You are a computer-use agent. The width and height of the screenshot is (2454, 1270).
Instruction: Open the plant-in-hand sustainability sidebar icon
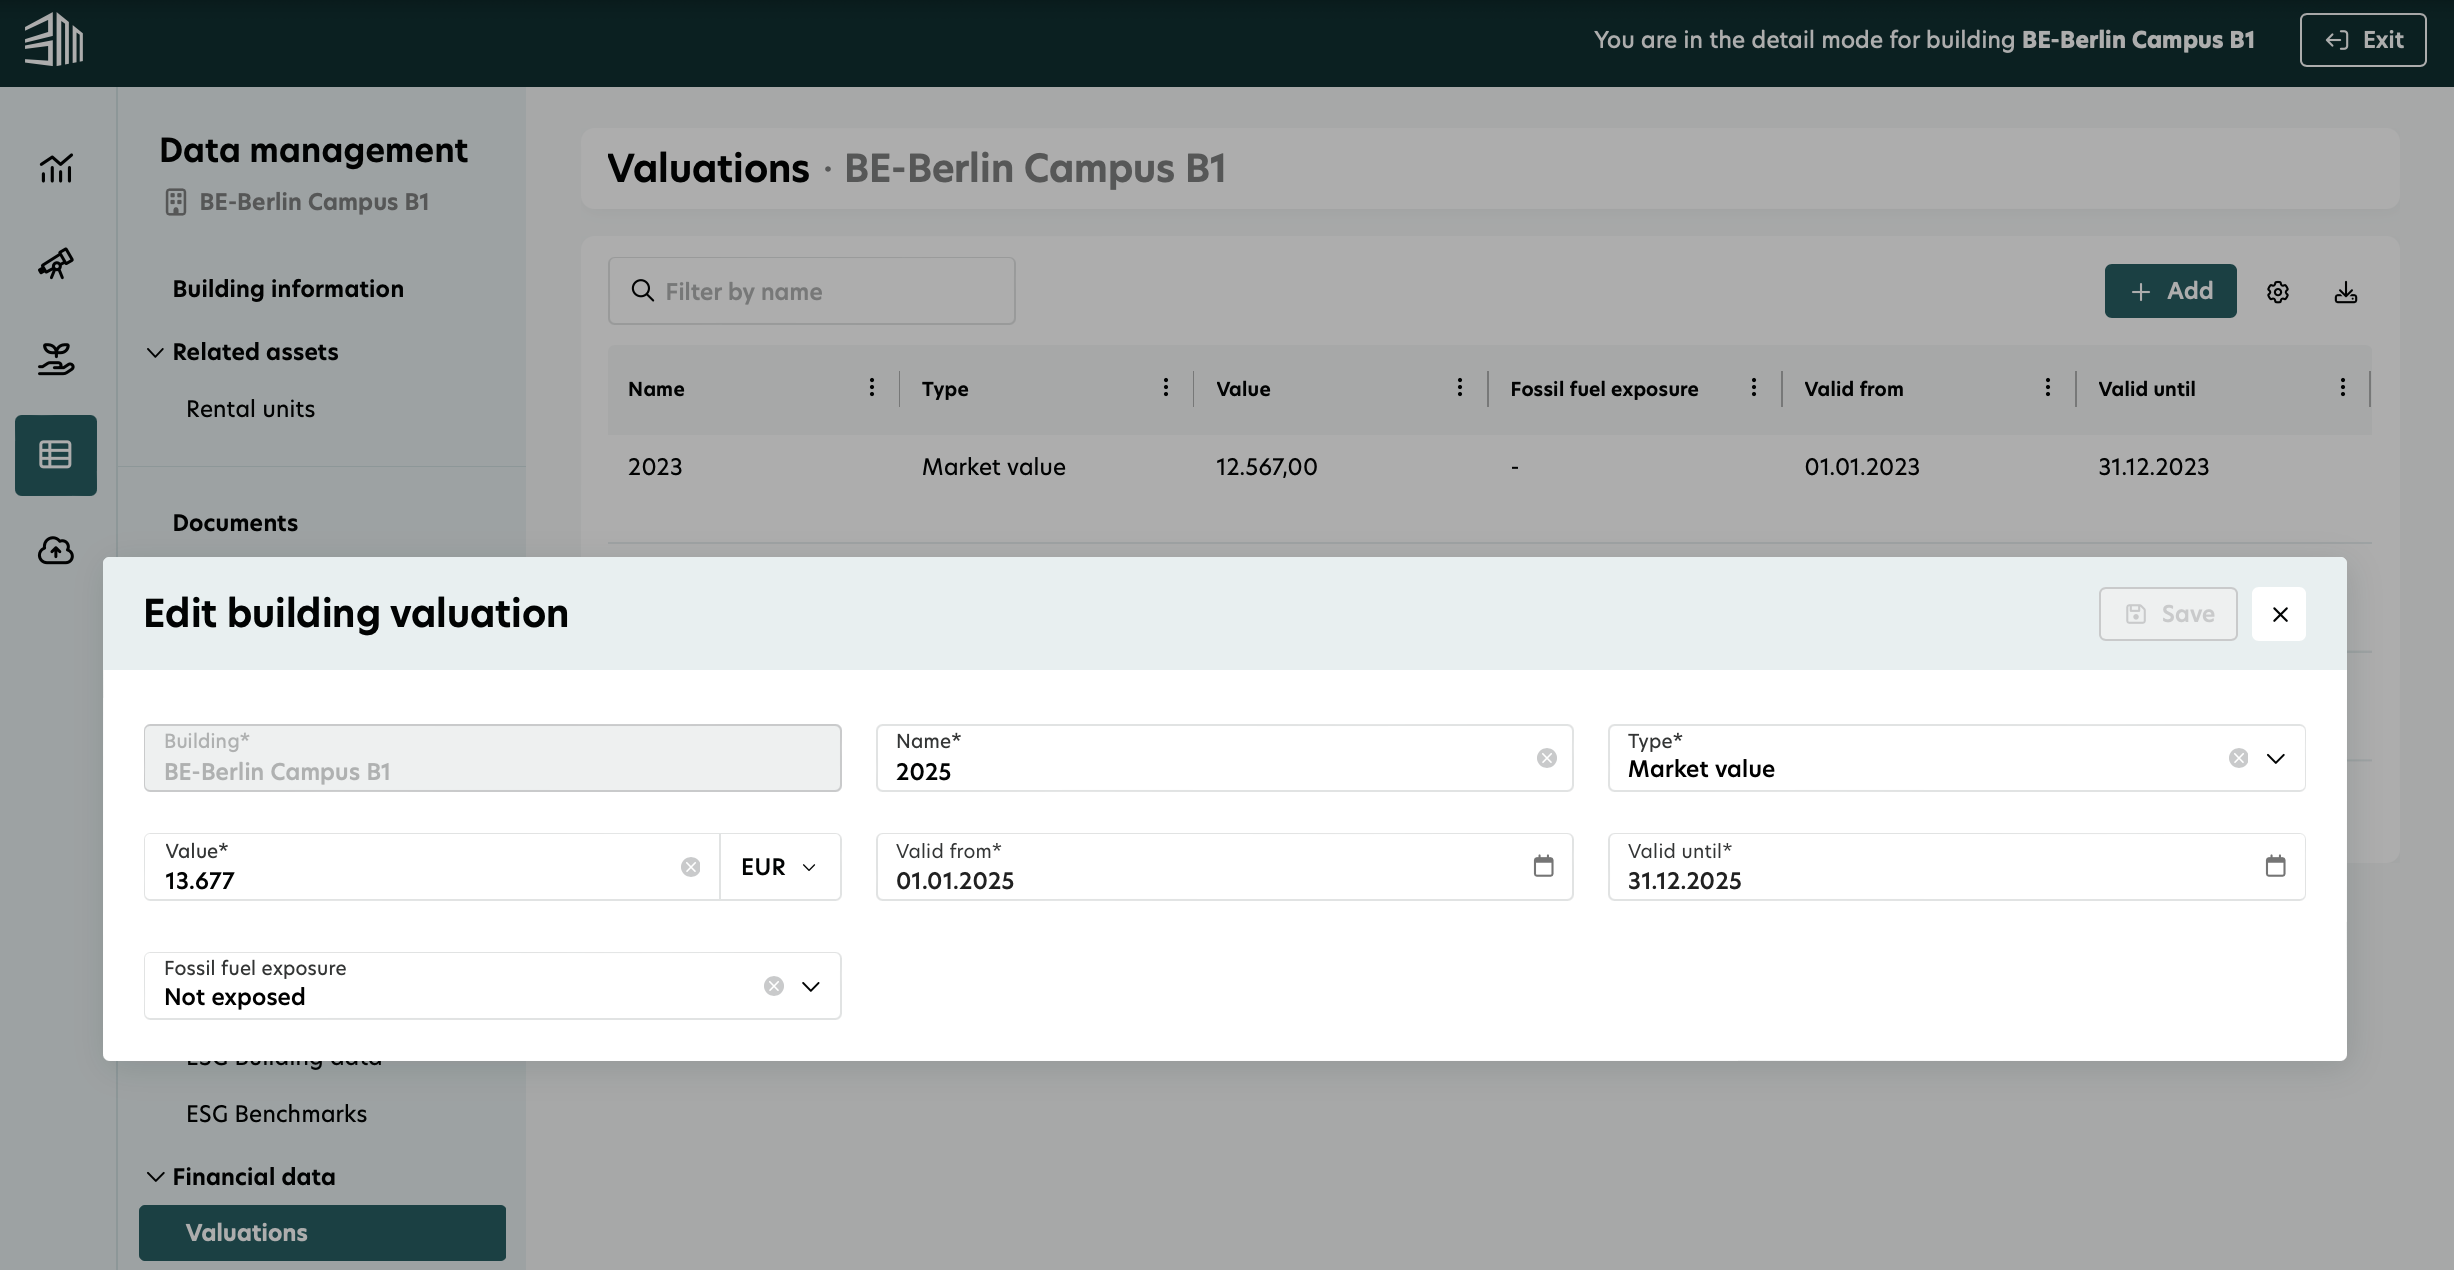coord(56,358)
